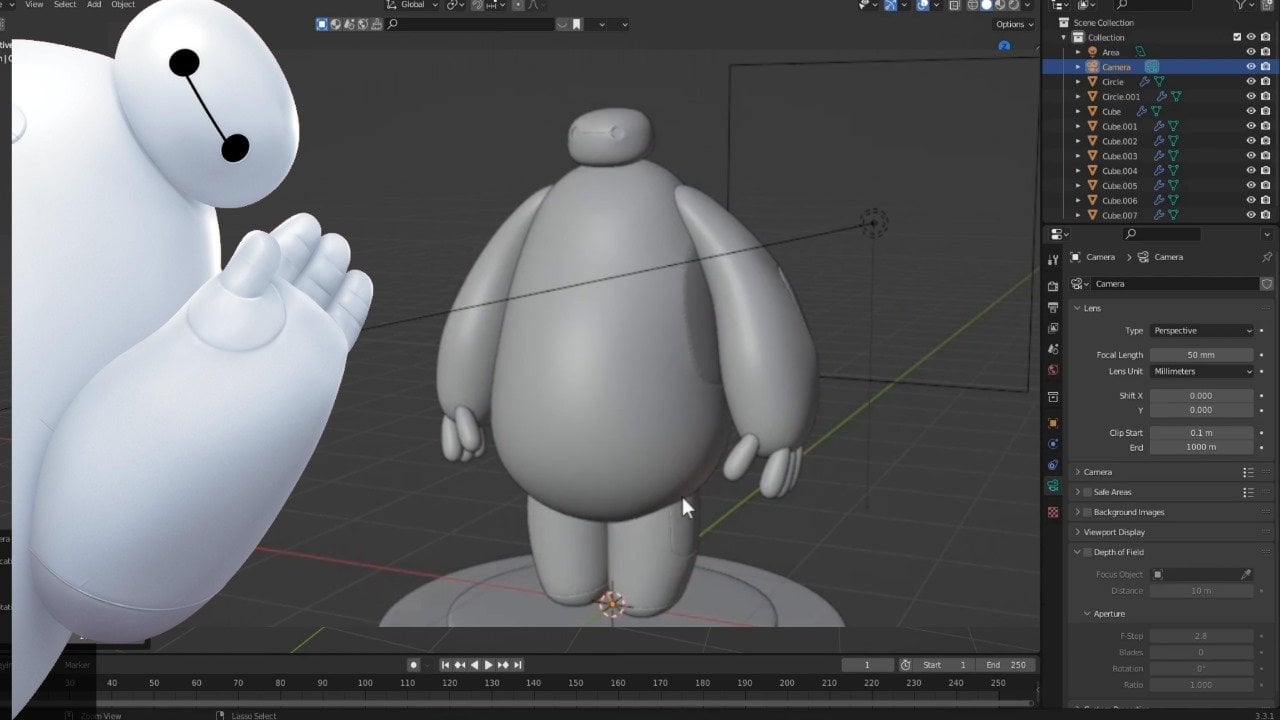
Task: Hide Cube.003 with its eye icon
Action: [x=1250, y=156]
